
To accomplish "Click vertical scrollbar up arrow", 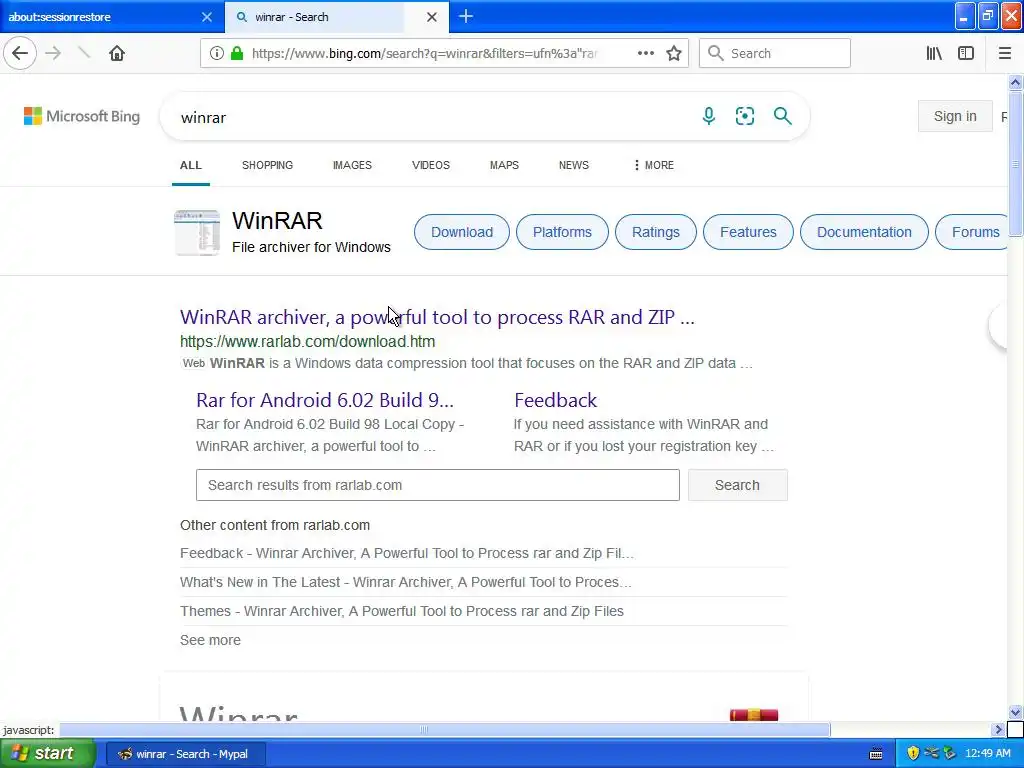I will pyautogui.click(x=1015, y=82).
